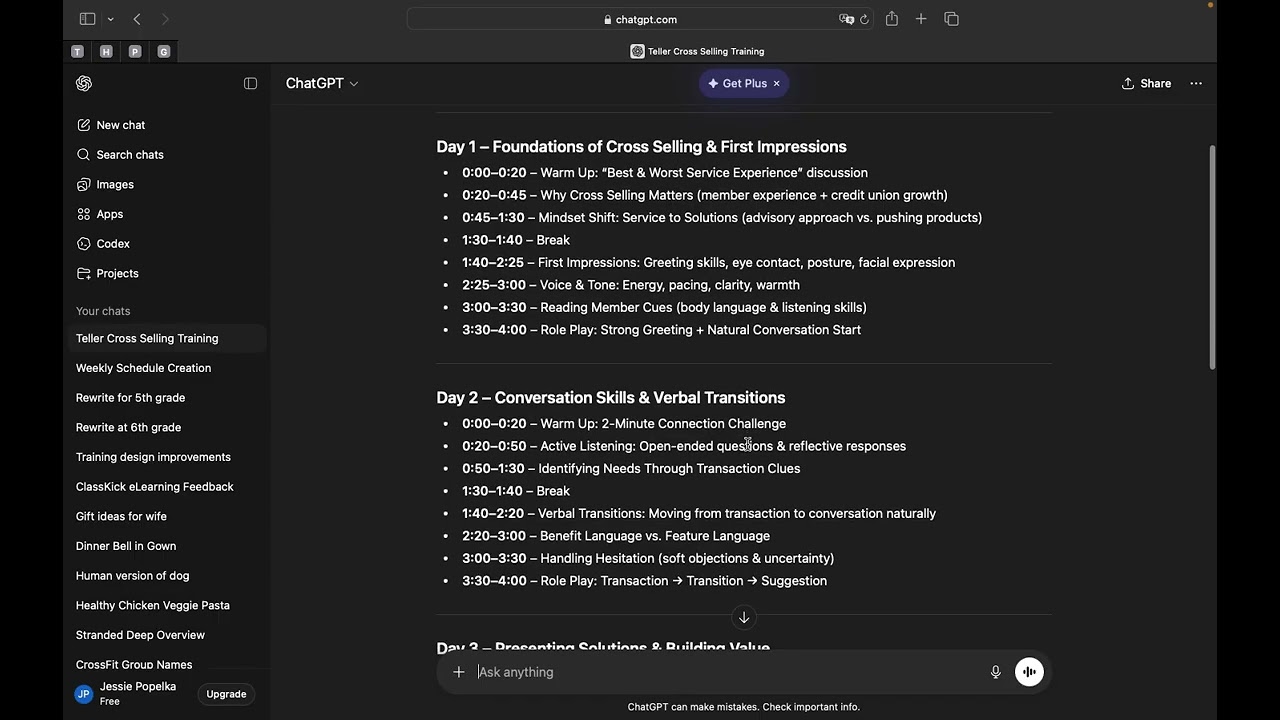1280x720 pixels.
Task: Open the three-dot conversation options menu
Action: tap(1196, 84)
